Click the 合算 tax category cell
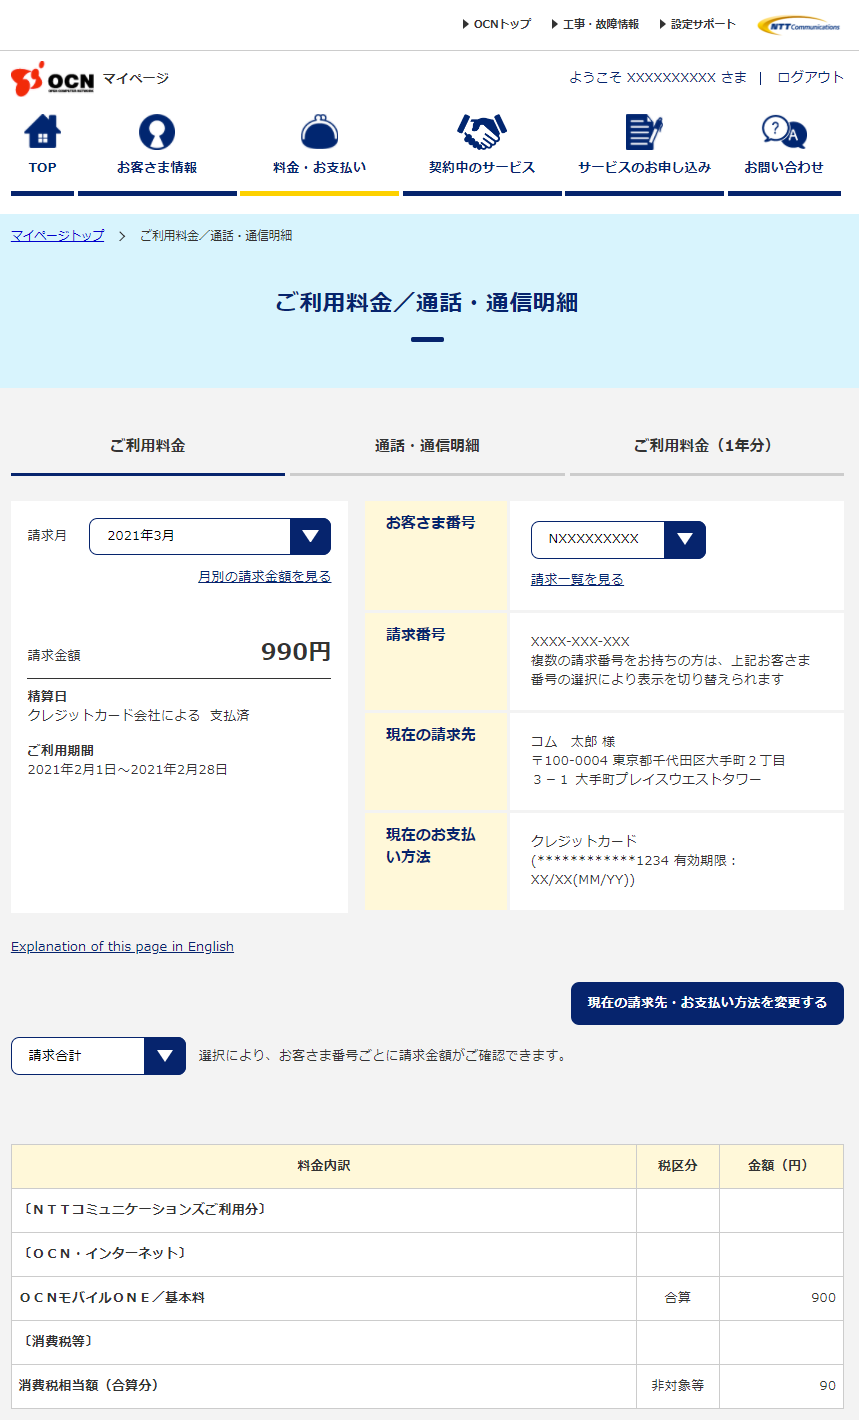 [x=678, y=1298]
